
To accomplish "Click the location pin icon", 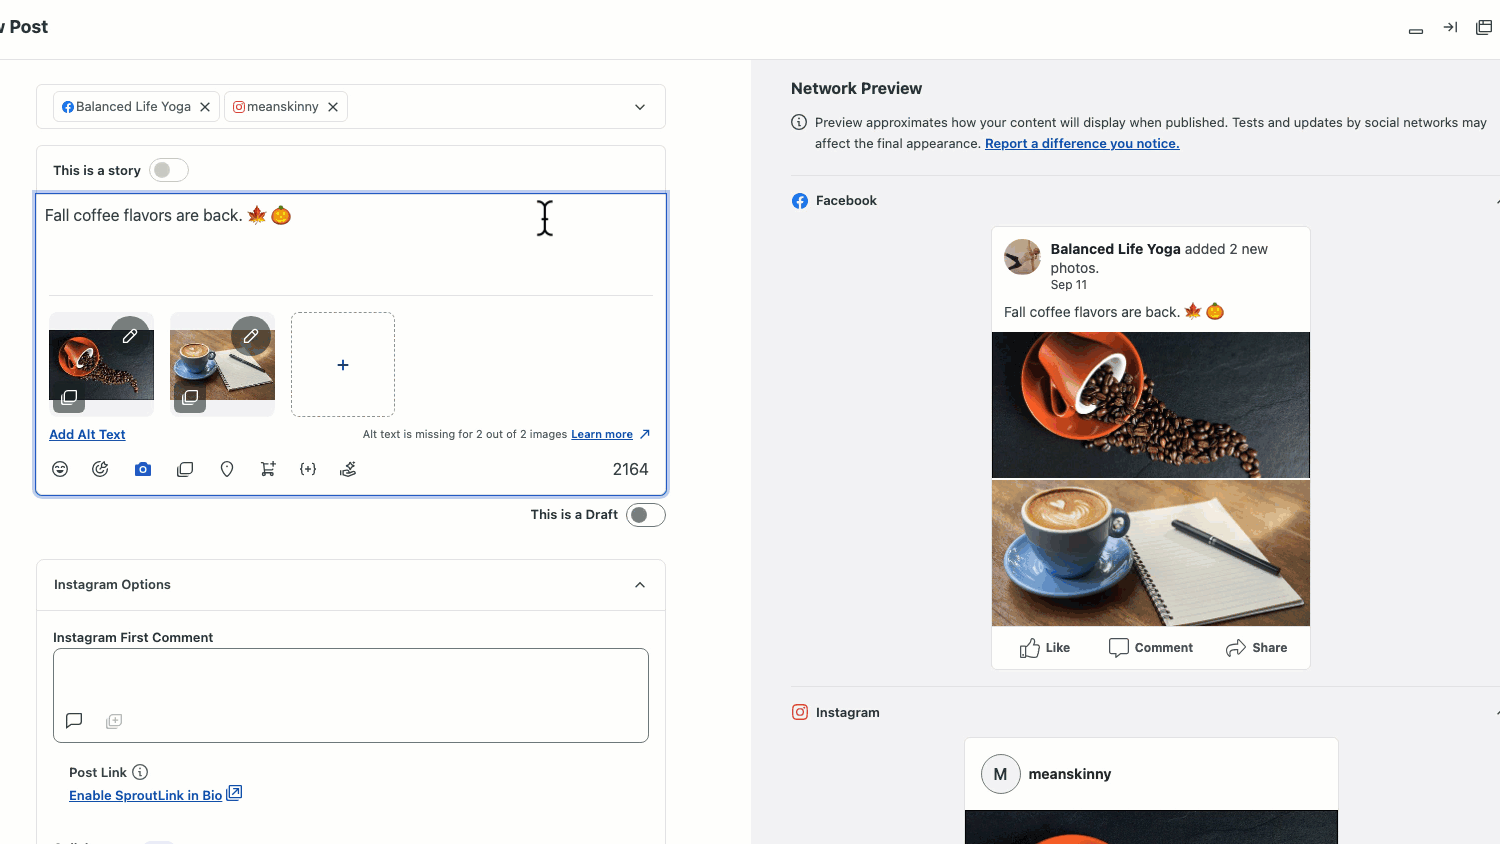I will coord(227,469).
